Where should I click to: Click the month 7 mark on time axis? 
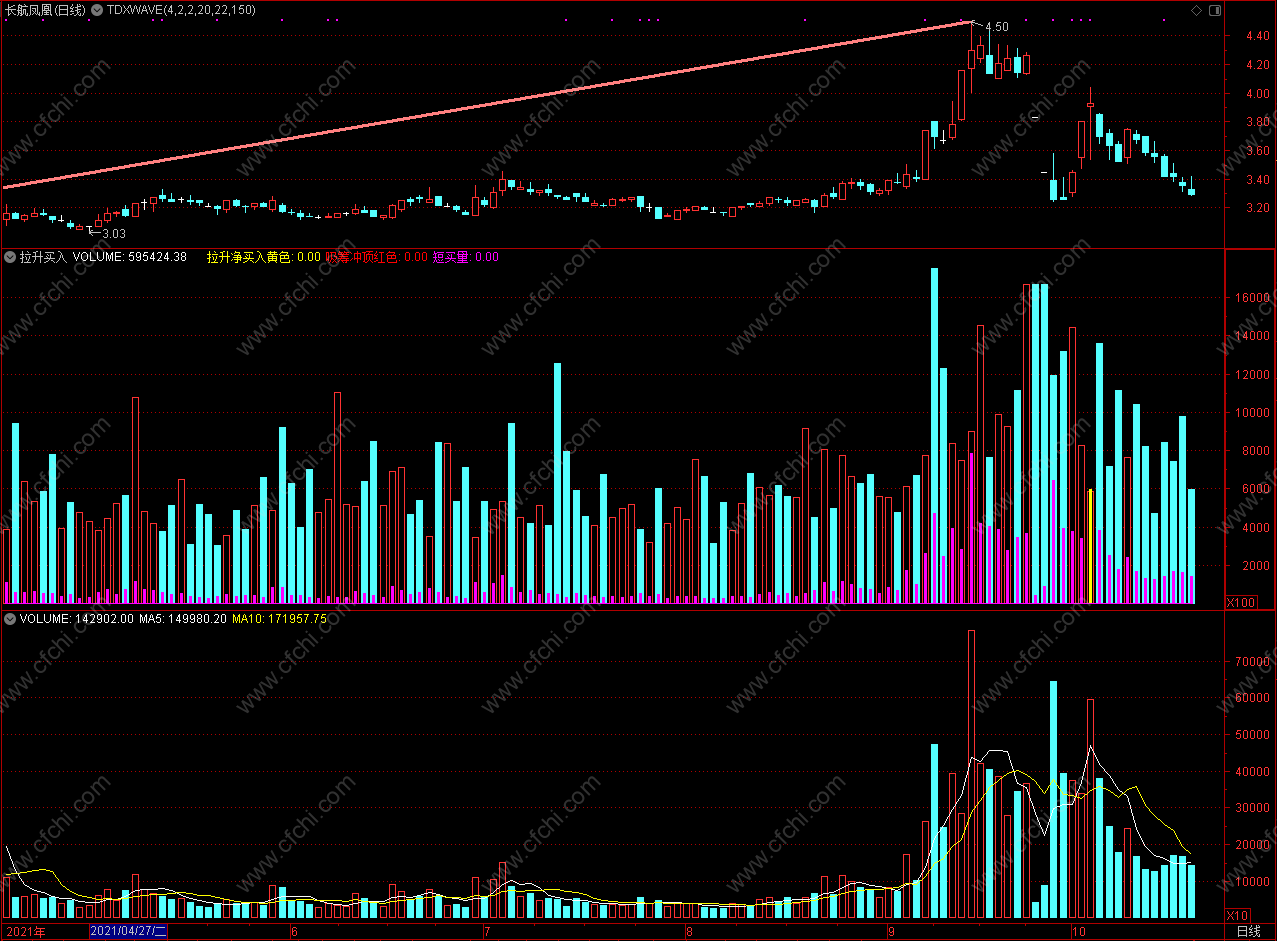488,932
